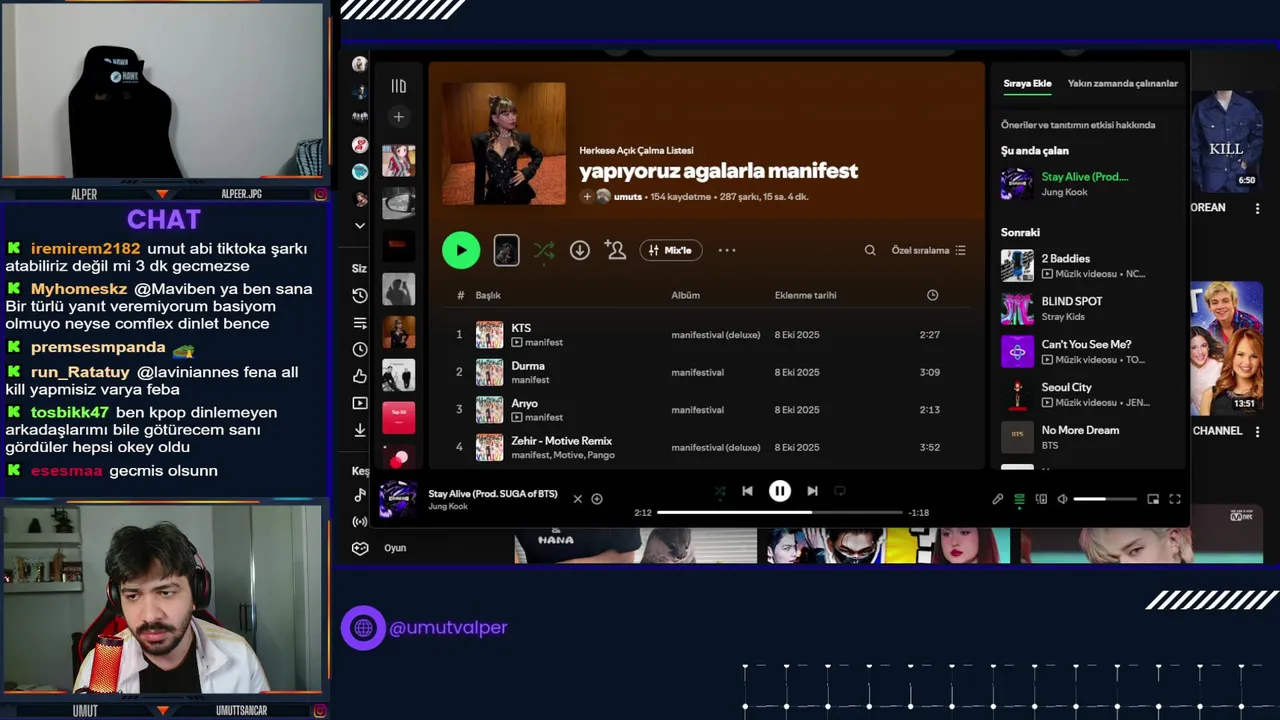Image resolution: width=1280 pixels, height=720 pixels.
Task: Click the Mix'le button
Action: (671, 250)
